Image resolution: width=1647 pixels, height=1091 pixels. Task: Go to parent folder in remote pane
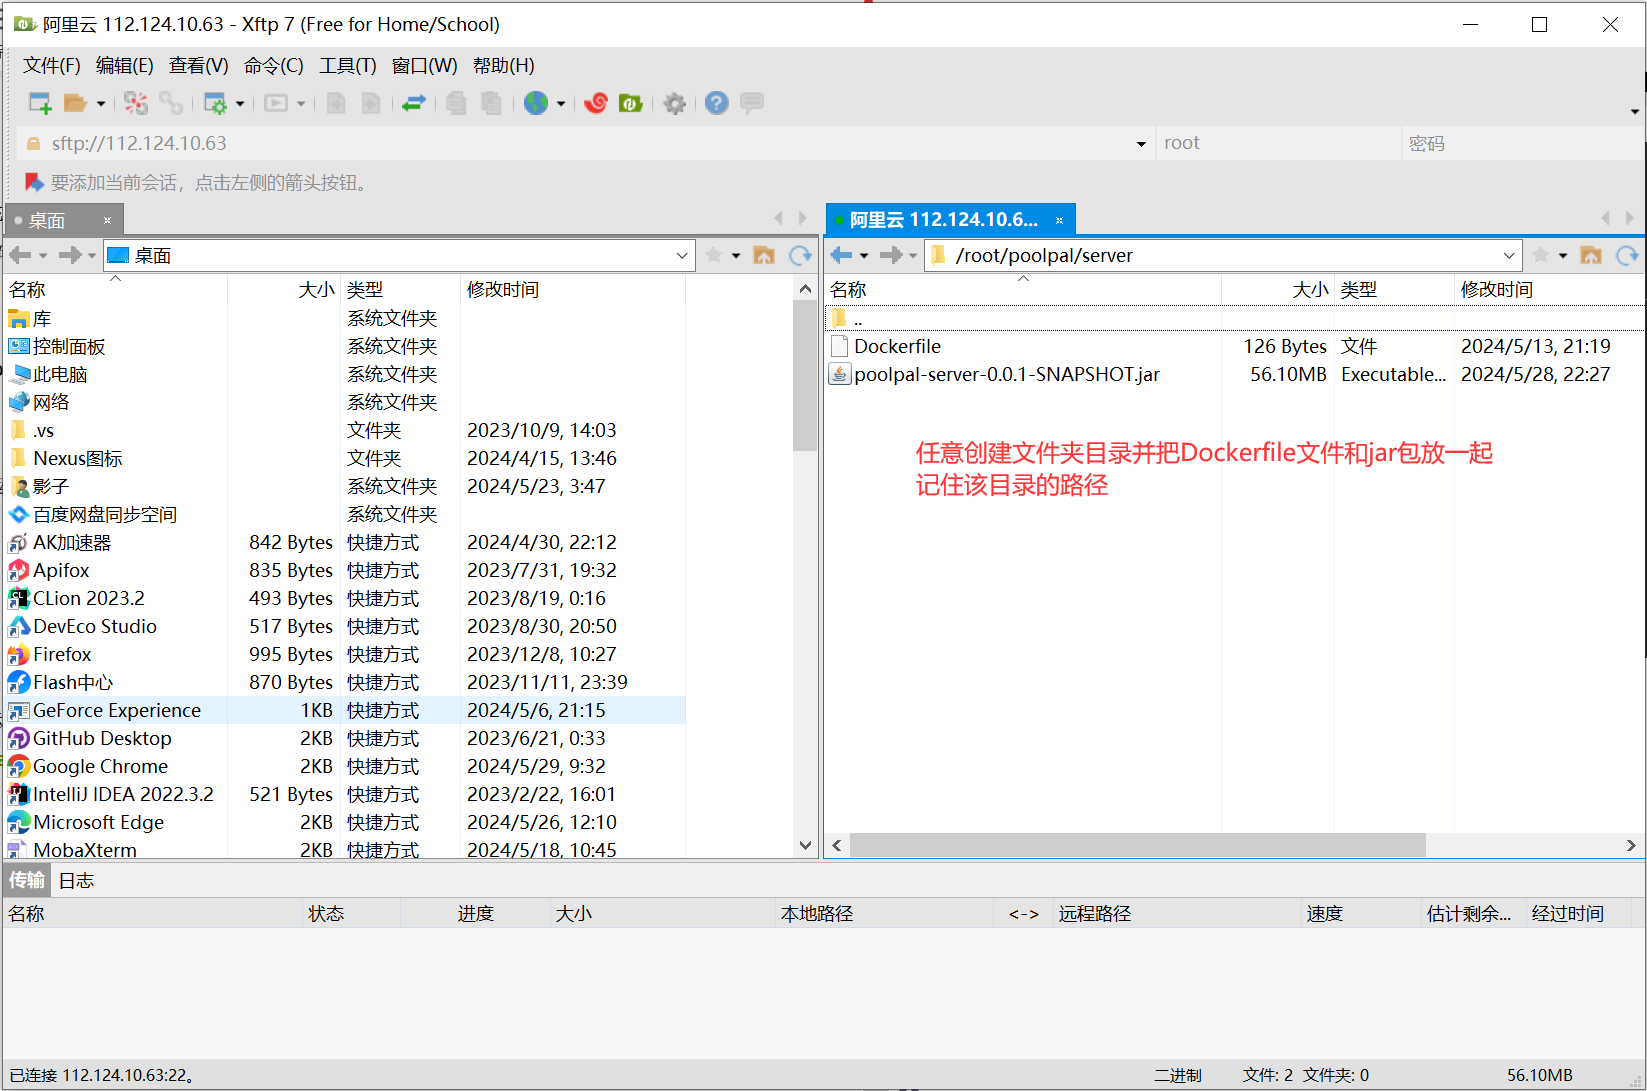click(x=1591, y=255)
